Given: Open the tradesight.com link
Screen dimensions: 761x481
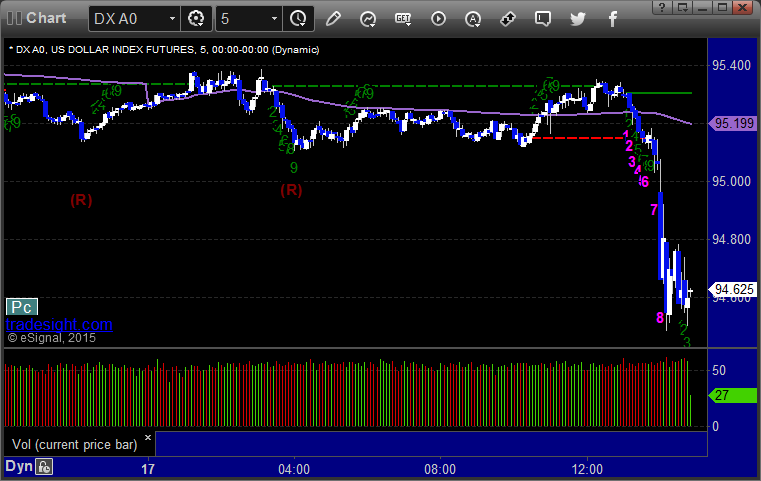Looking at the screenshot, I should [x=59, y=324].
